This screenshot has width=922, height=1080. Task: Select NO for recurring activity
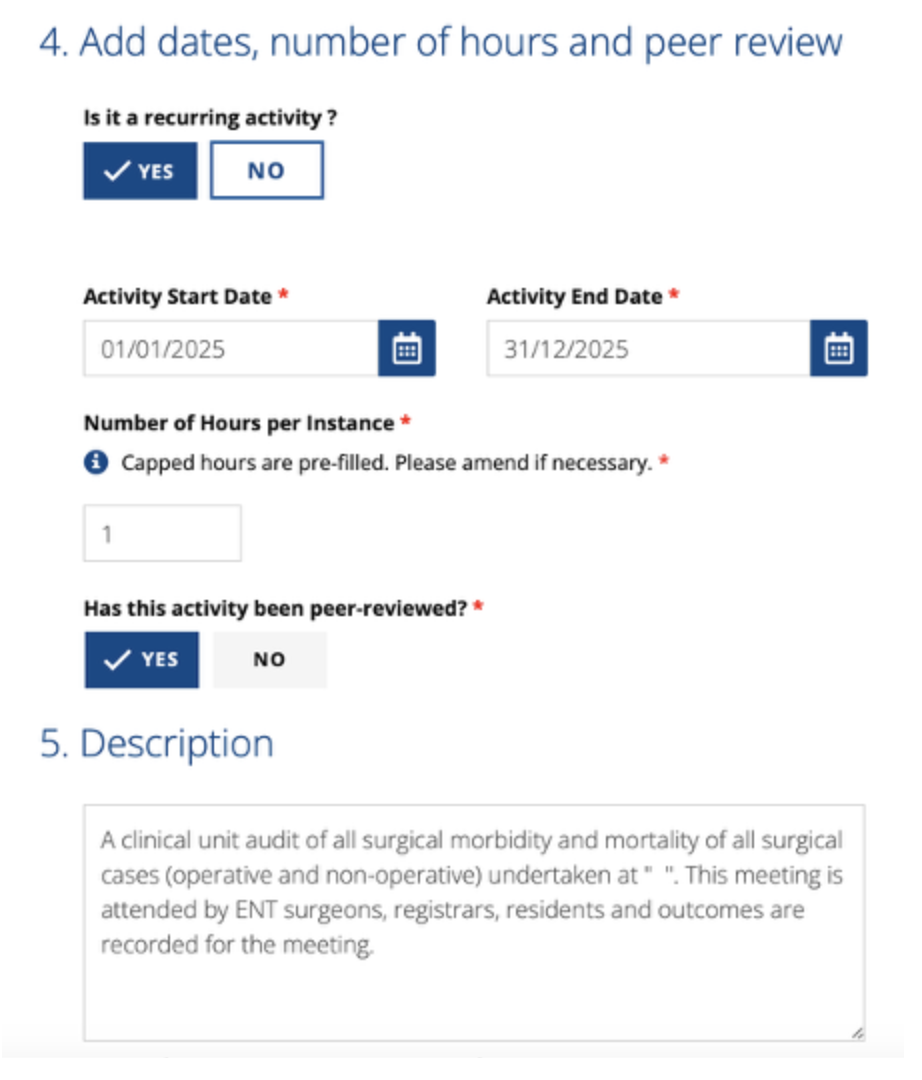click(266, 171)
